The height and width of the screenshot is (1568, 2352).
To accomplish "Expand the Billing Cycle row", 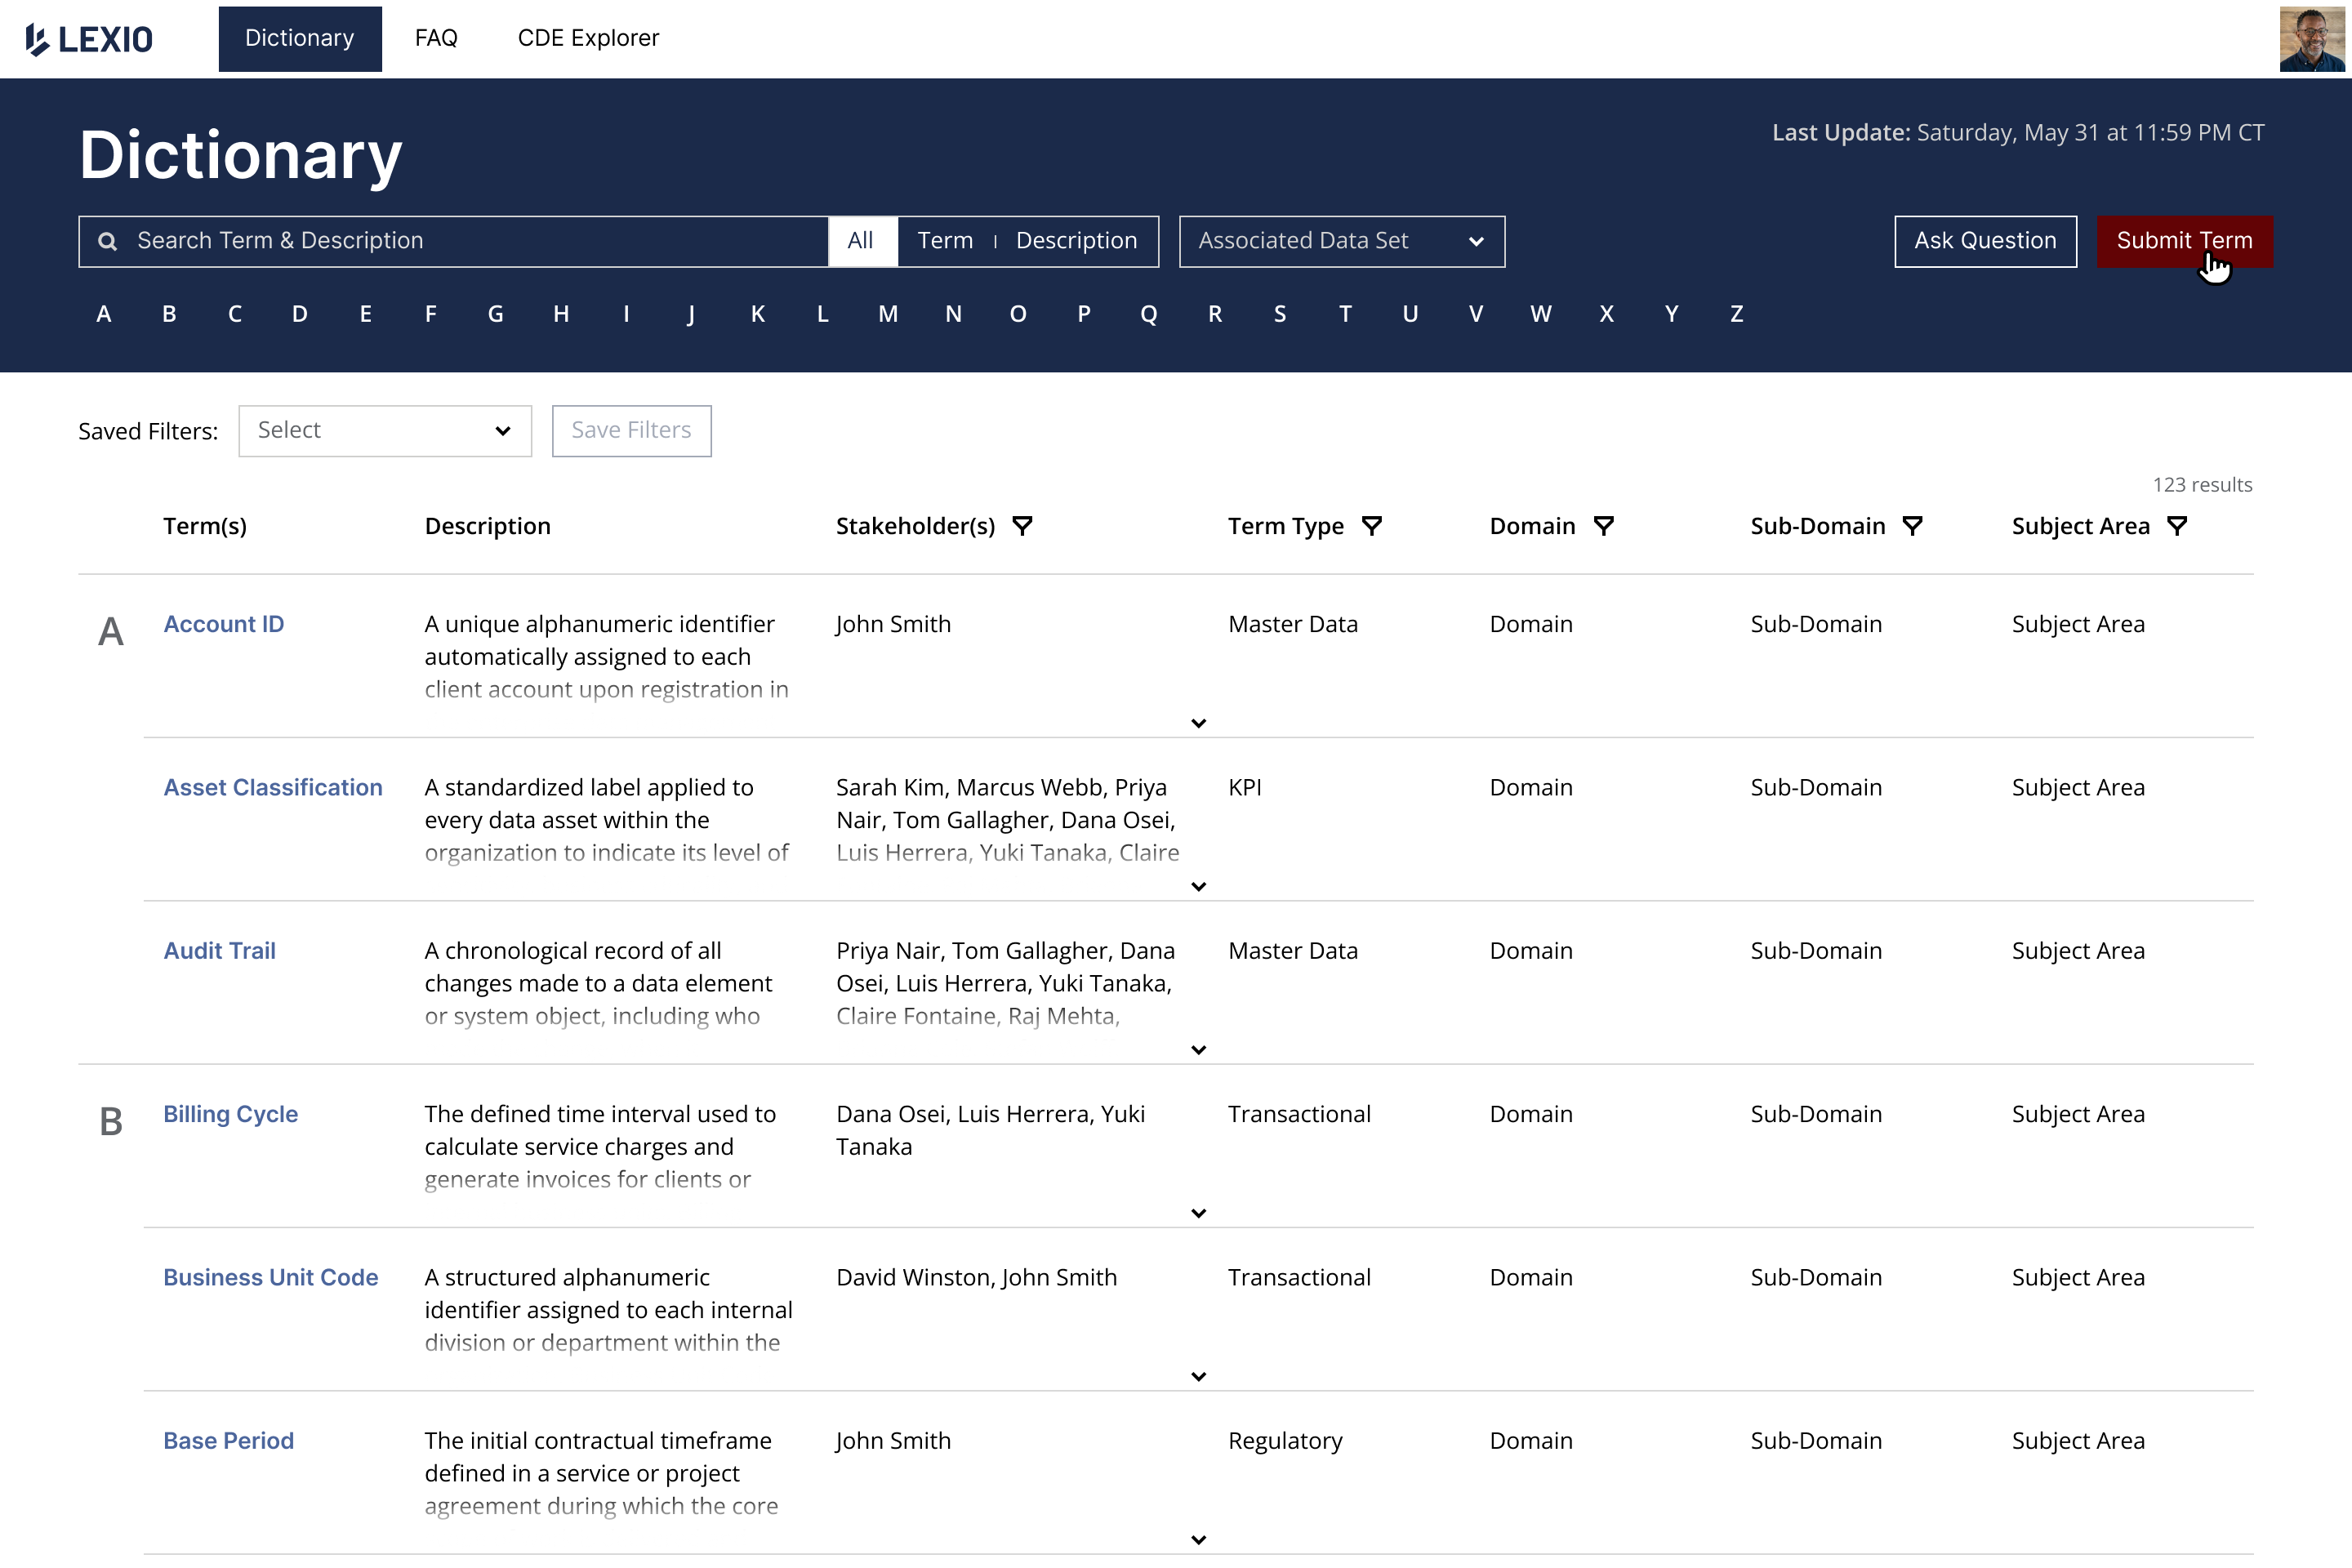I will click(x=1199, y=1213).
